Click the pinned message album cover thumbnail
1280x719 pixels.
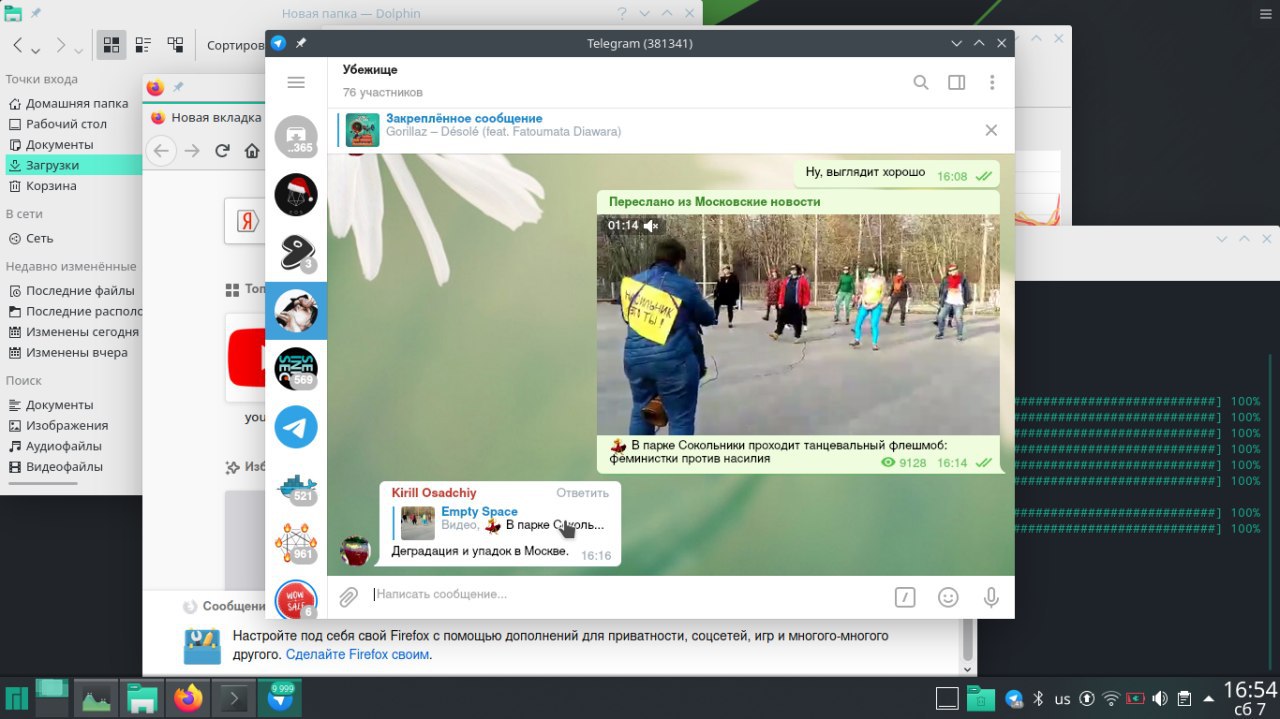(x=362, y=130)
